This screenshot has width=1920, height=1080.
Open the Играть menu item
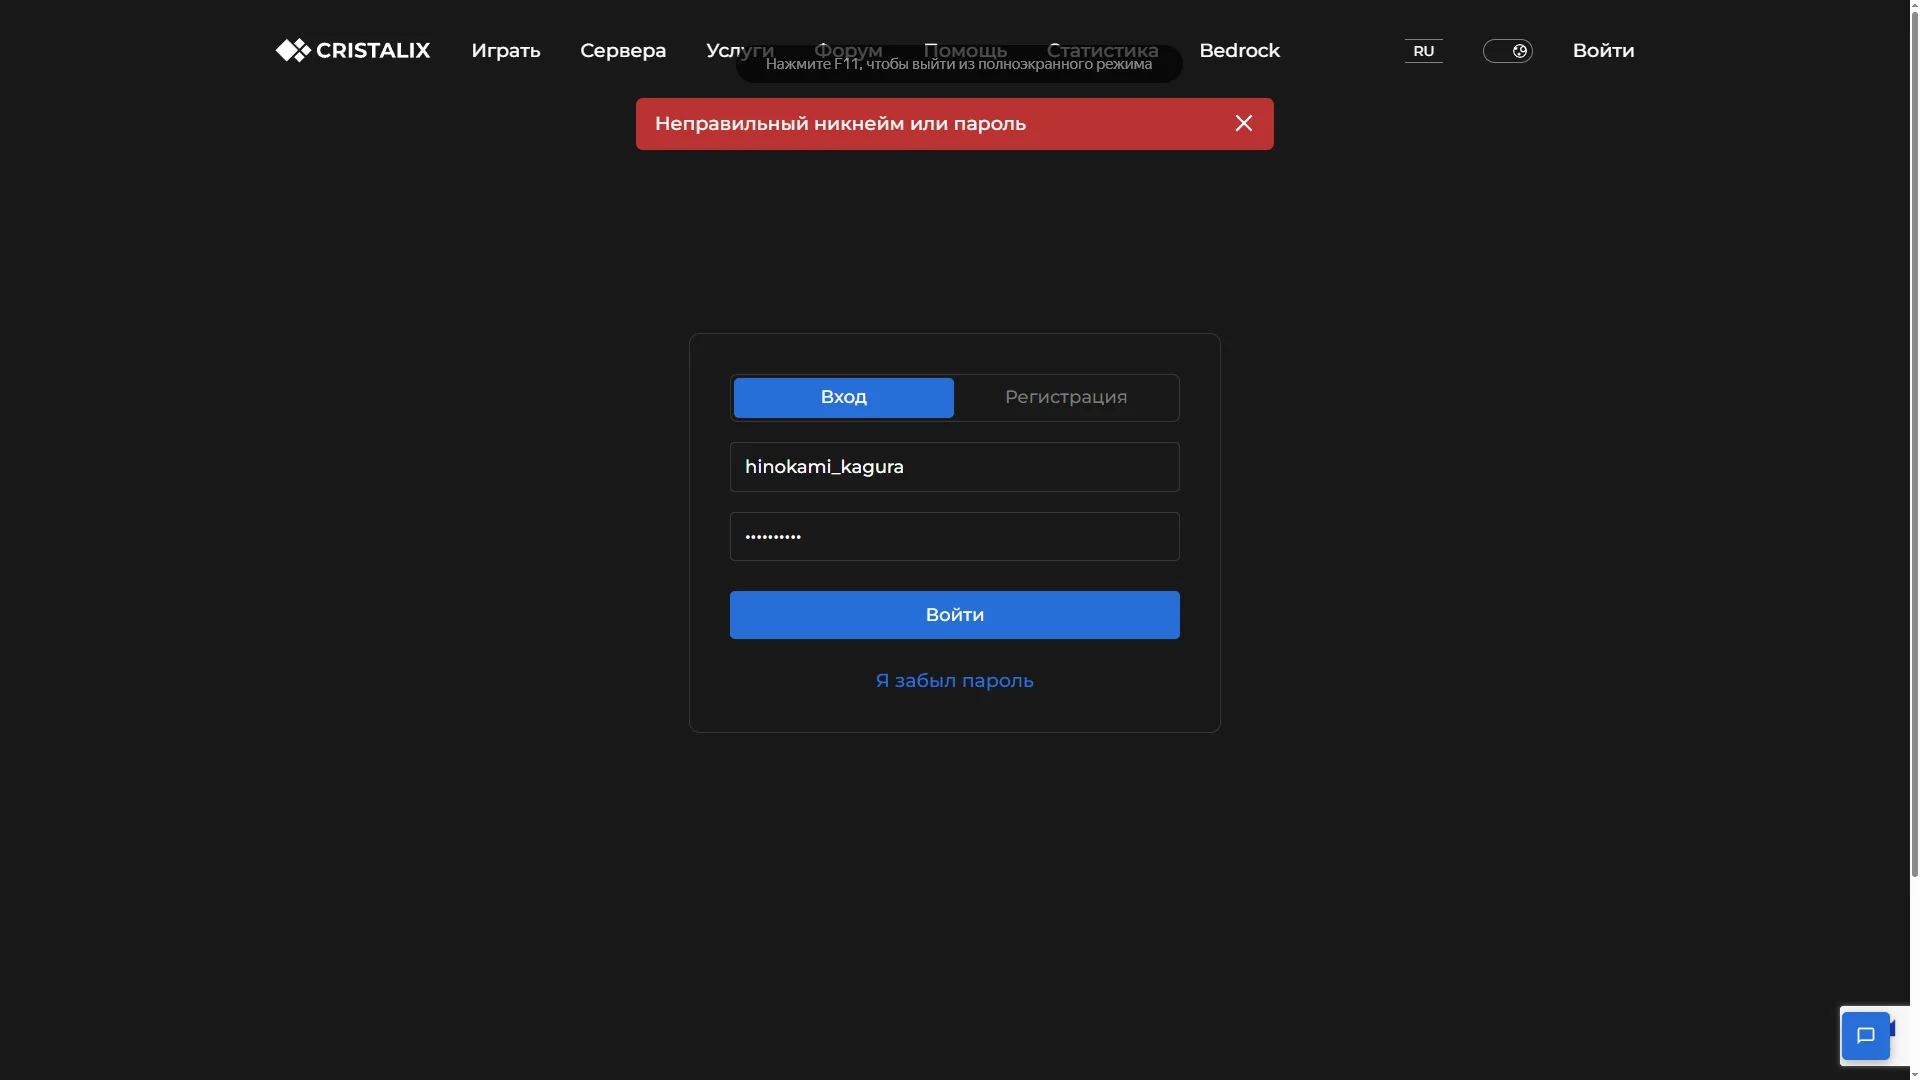click(x=506, y=51)
